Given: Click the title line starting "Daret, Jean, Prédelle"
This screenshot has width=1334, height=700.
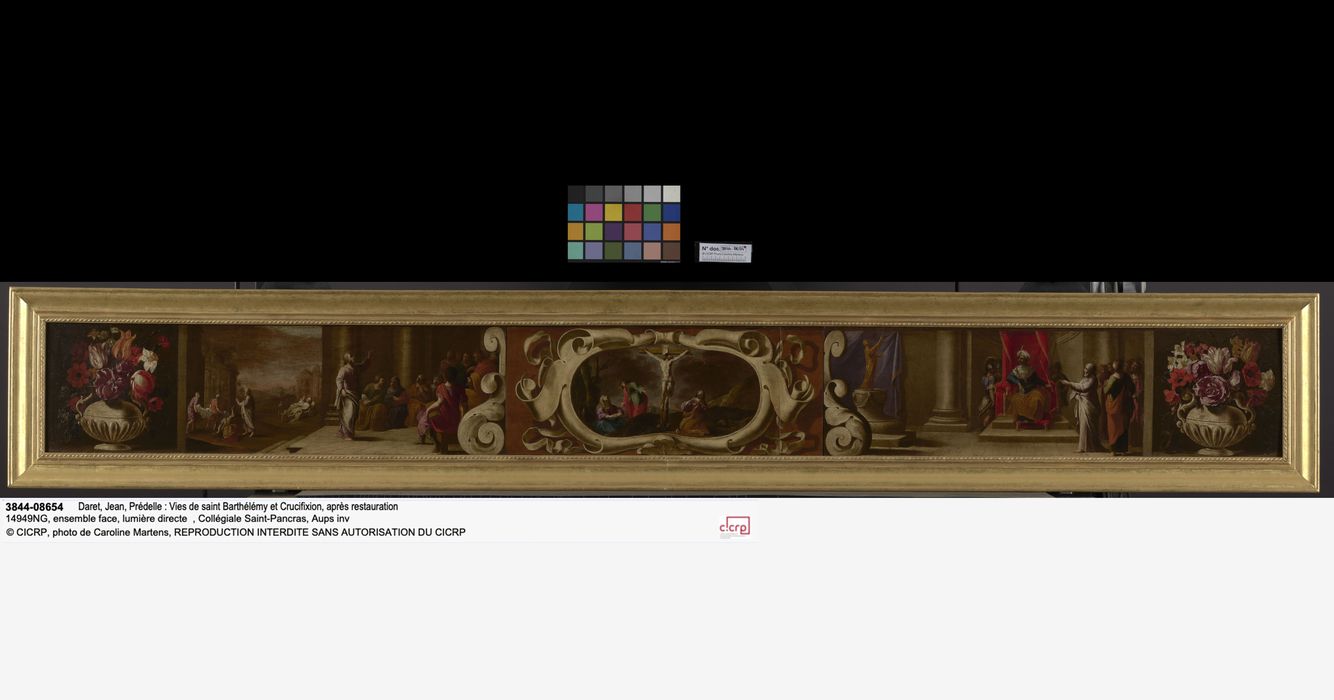Looking at the screenshot, I should pos(238,507).
